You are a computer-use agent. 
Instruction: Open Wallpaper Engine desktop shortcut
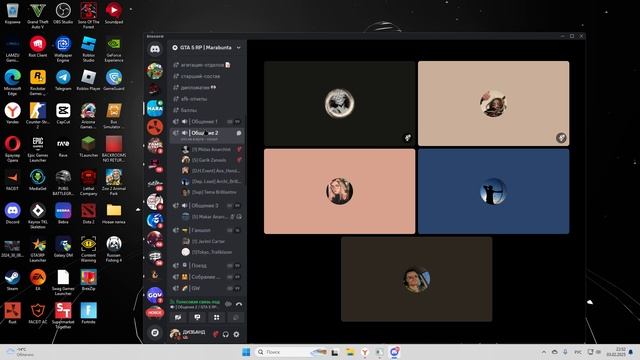(x=63, y=49)
